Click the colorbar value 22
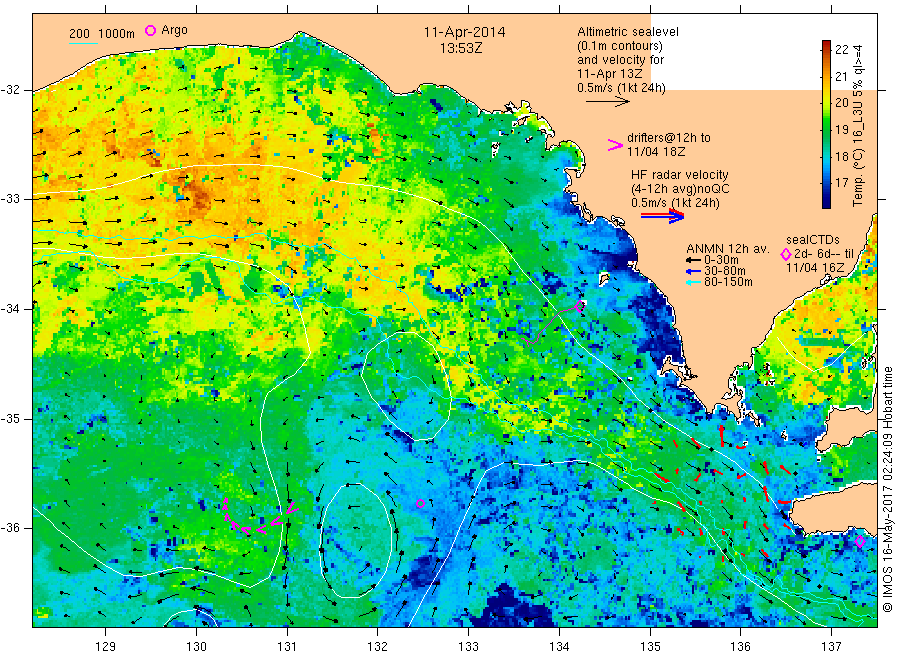900x660 pixels. point(841,50)
